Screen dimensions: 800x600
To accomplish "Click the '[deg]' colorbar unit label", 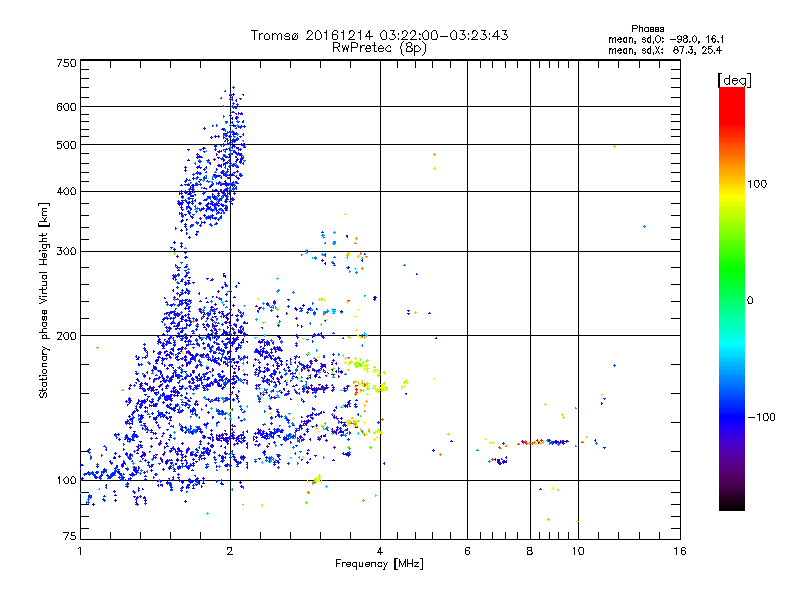I will tap(734, 80).
